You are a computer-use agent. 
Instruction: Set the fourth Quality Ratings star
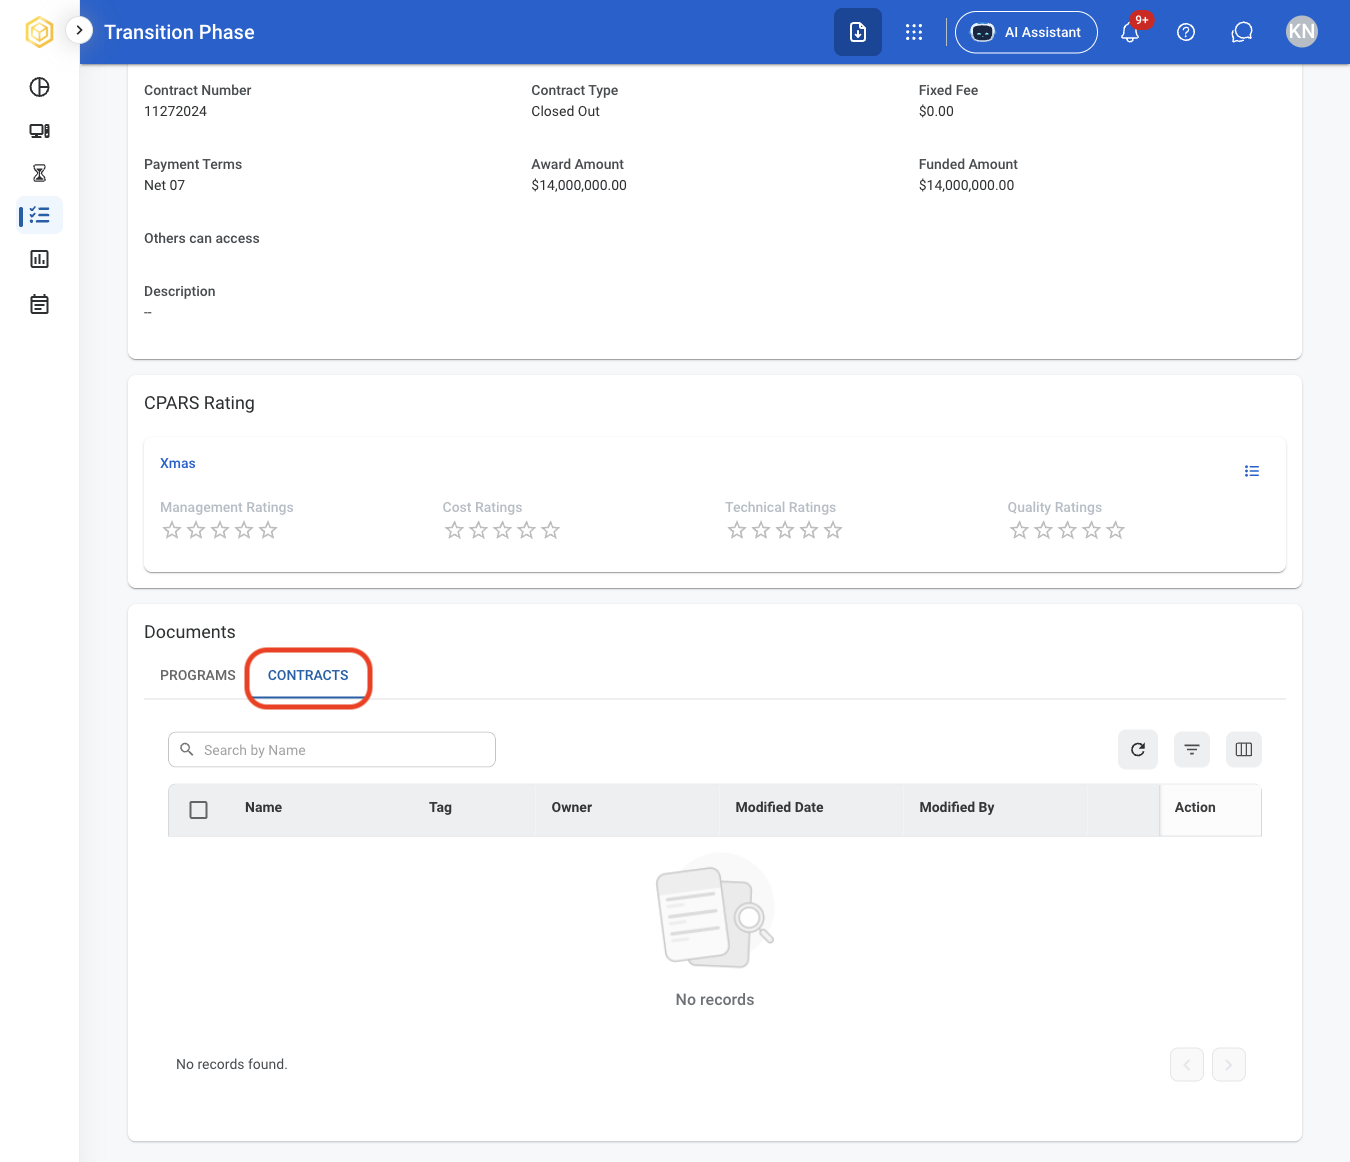(x=1092, y=530)
